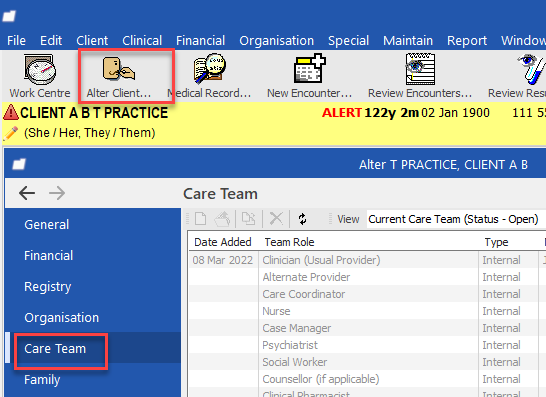Sort by Team Role column header

pyautogui.click(x=368, y=242)
